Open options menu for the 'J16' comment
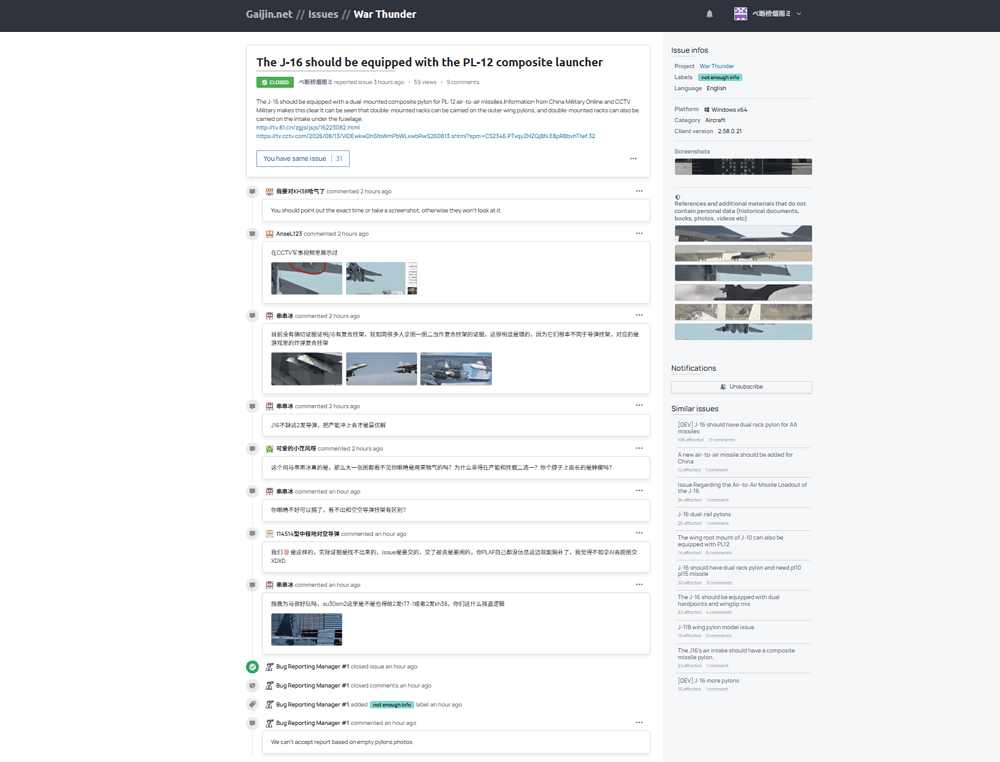 pyautogui.click(x=639, y=406)
